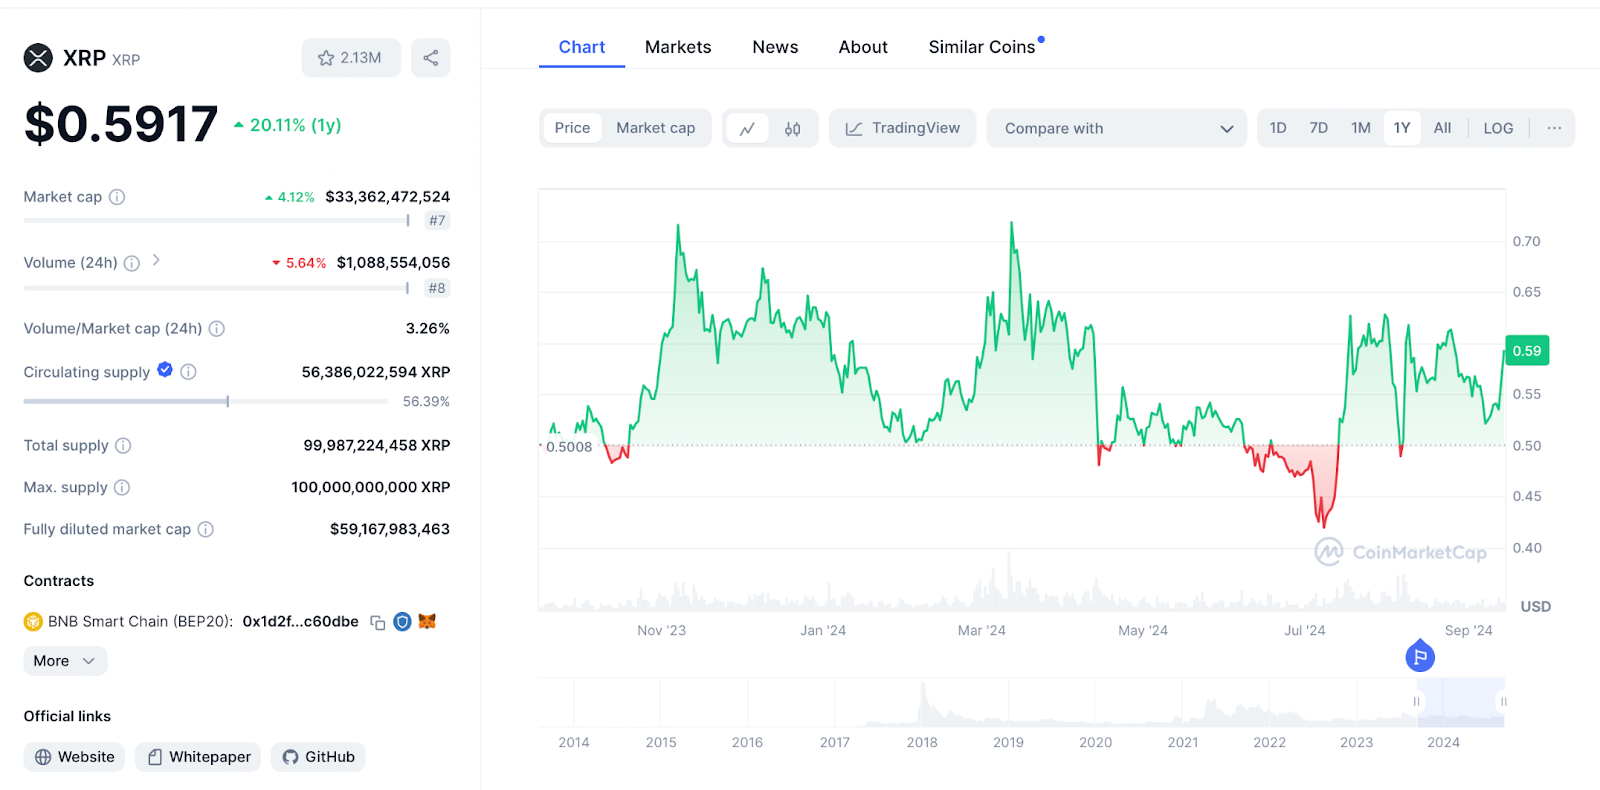Click the volume rank #8 badge
The height and width of the screenshot is (790, 1600).
437,288
